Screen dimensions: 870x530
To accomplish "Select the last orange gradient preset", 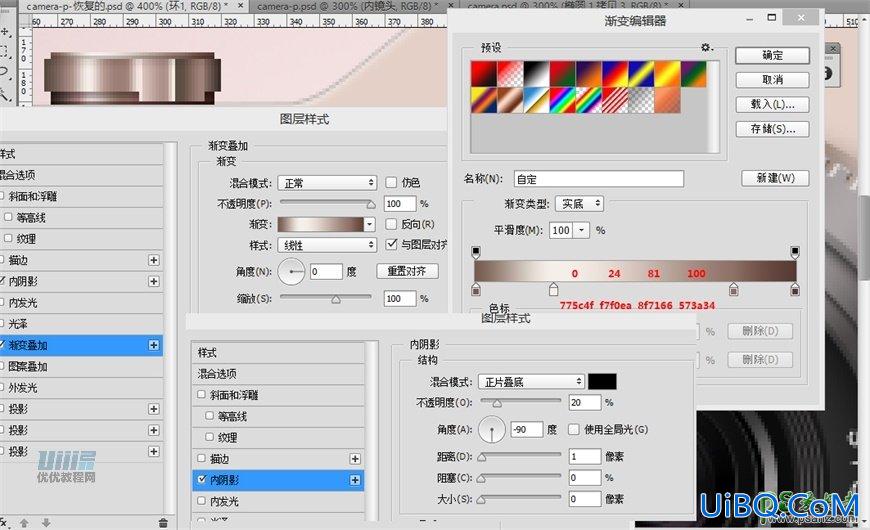I will click(667, 100).
